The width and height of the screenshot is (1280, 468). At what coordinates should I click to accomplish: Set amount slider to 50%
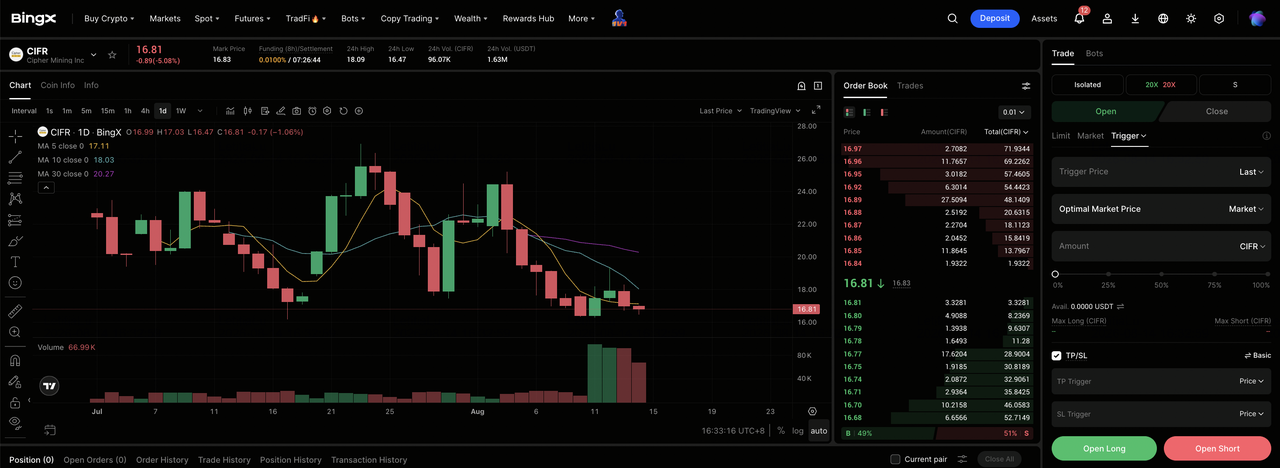[x=1161, y=273]
